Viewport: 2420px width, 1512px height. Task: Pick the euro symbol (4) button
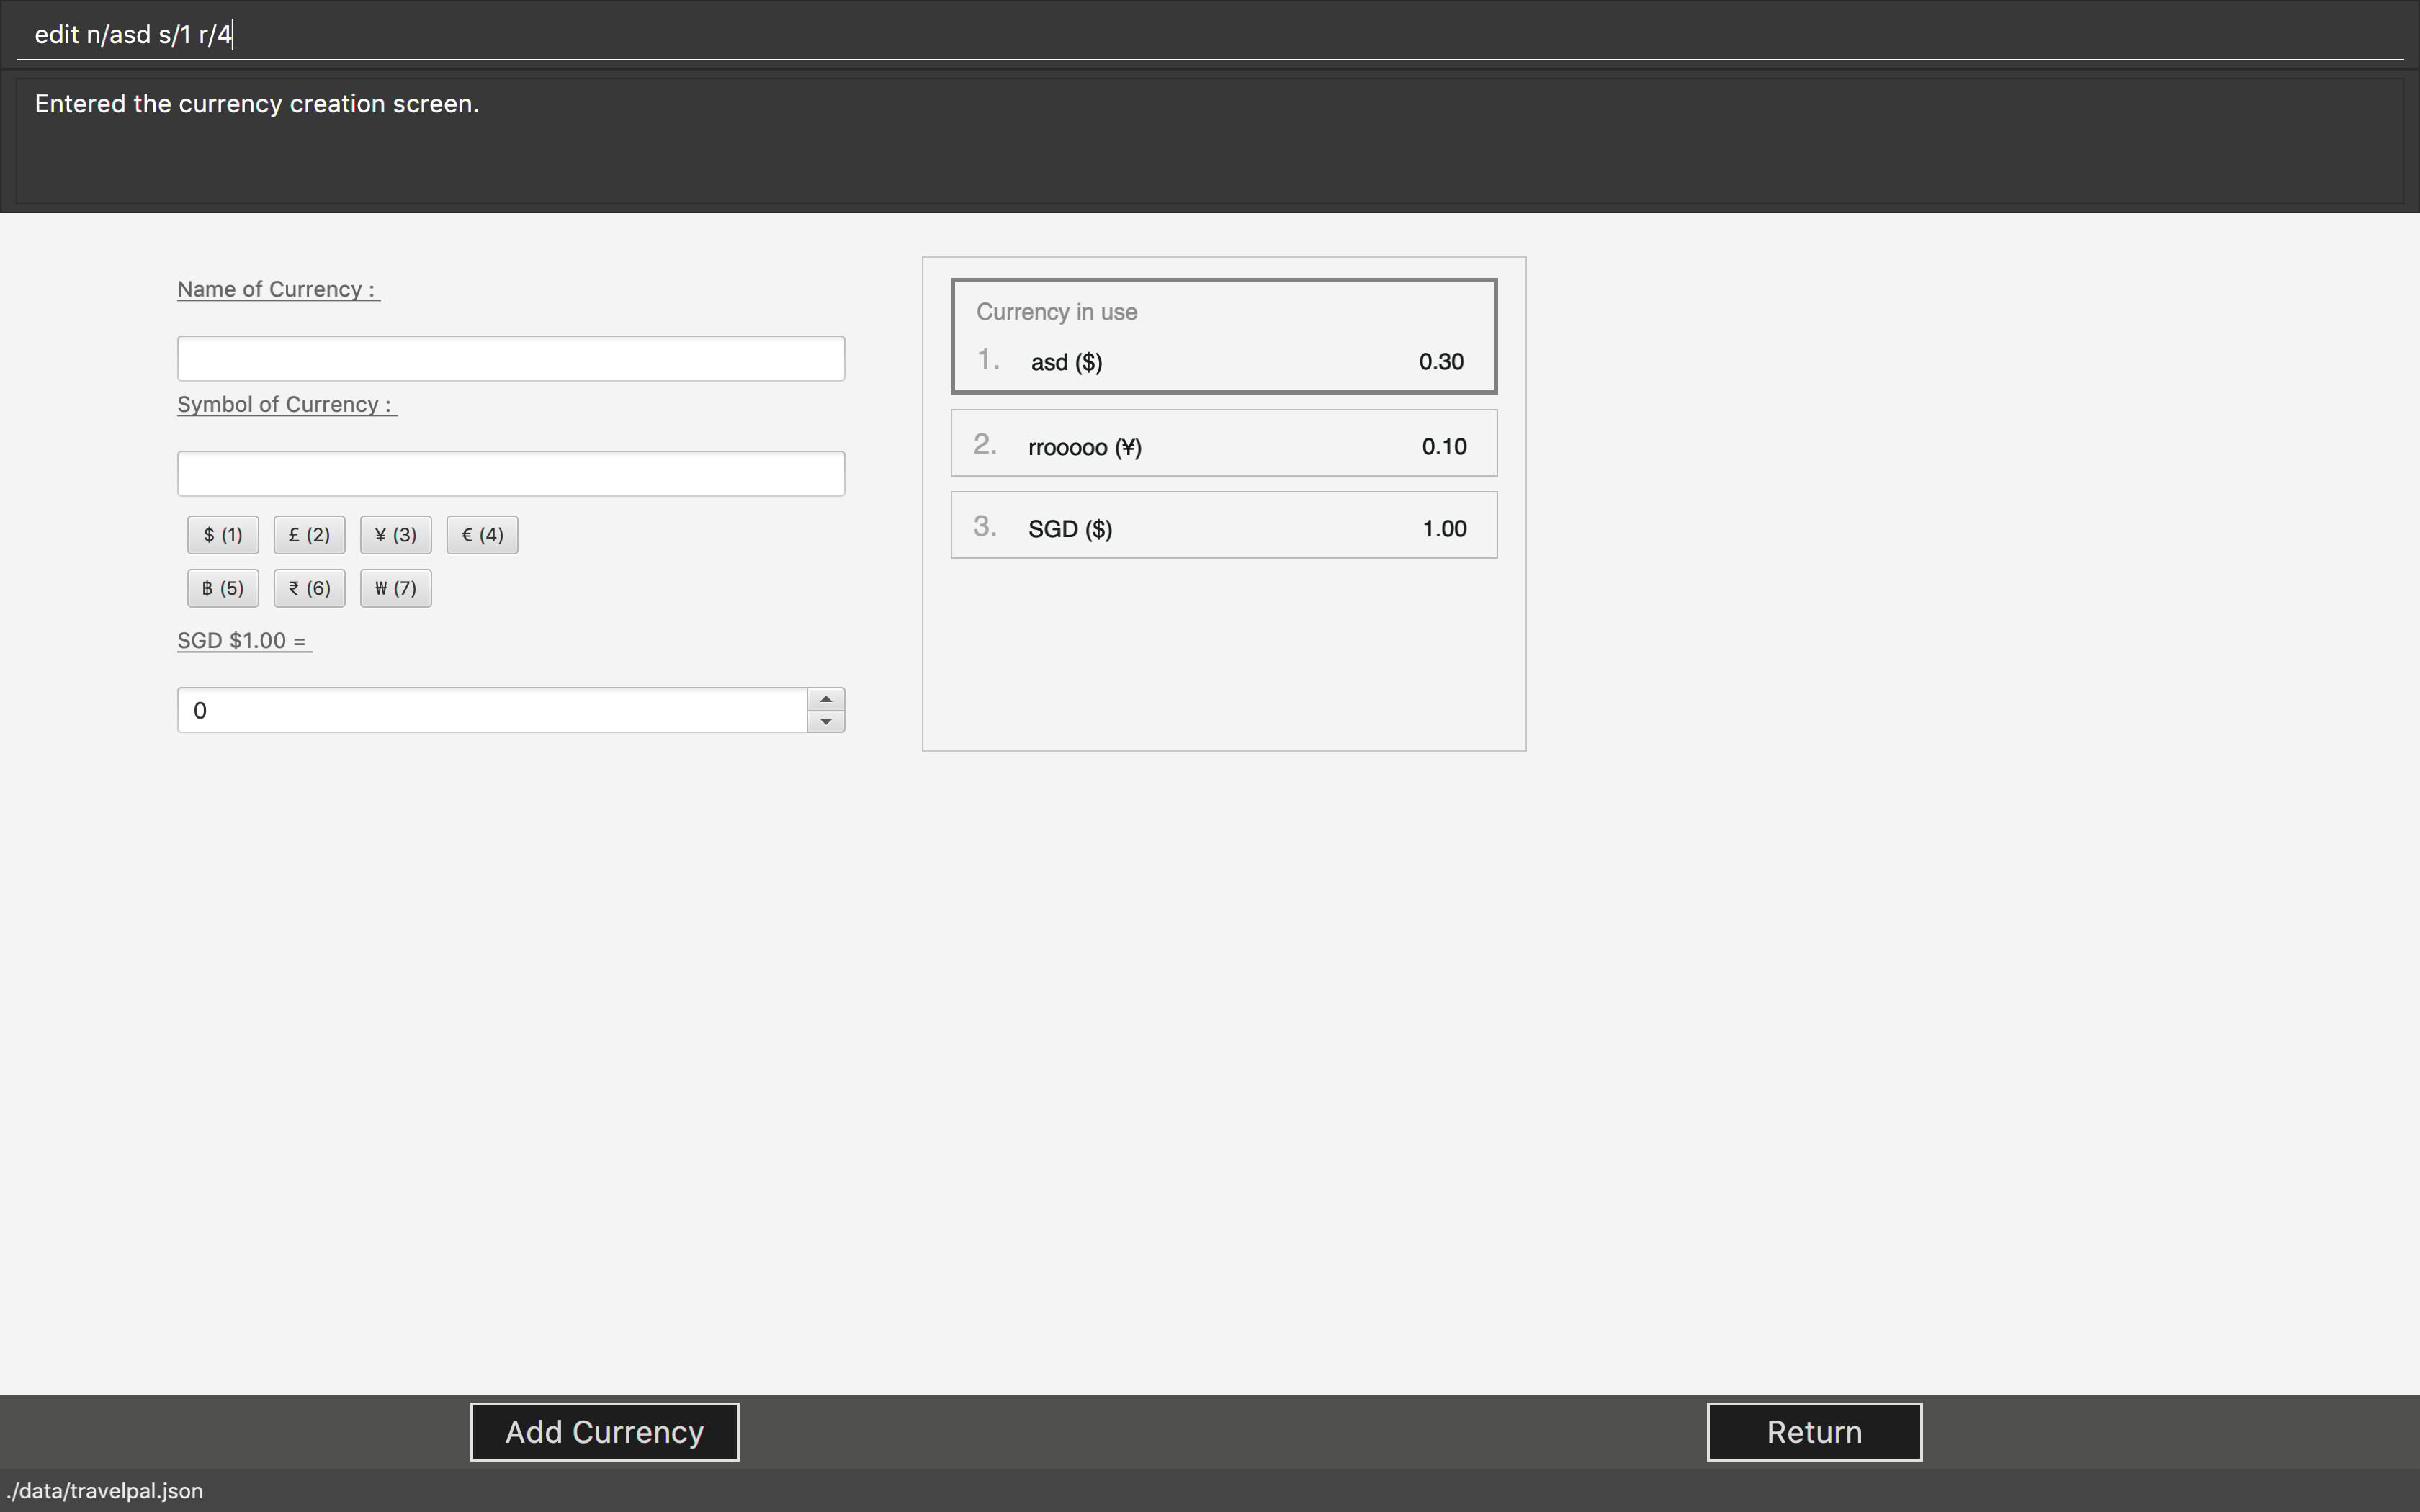click(482, 535)
